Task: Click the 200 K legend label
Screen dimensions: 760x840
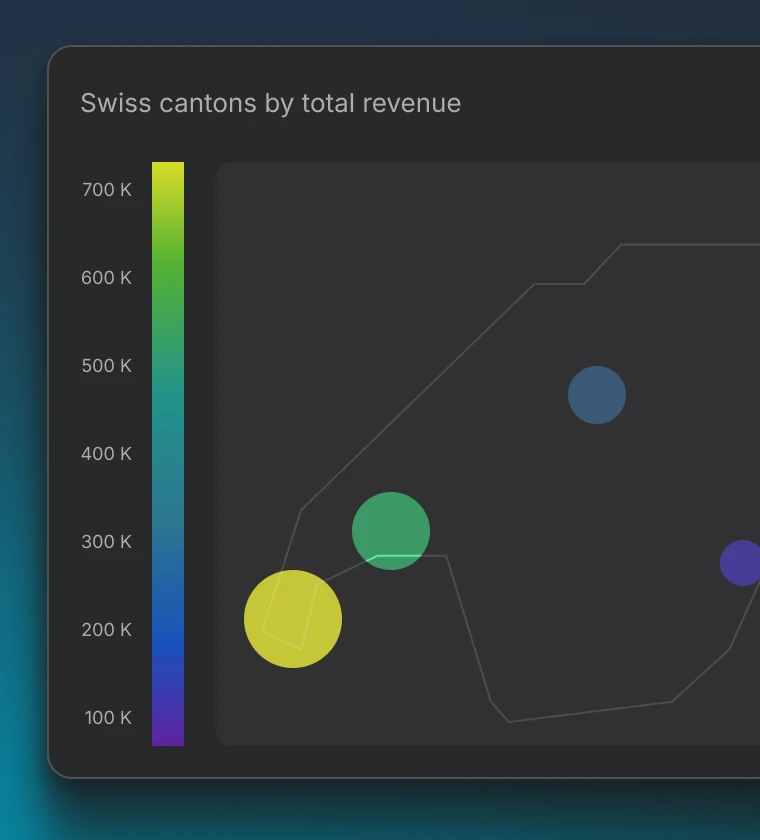Action: coord(107,630)
